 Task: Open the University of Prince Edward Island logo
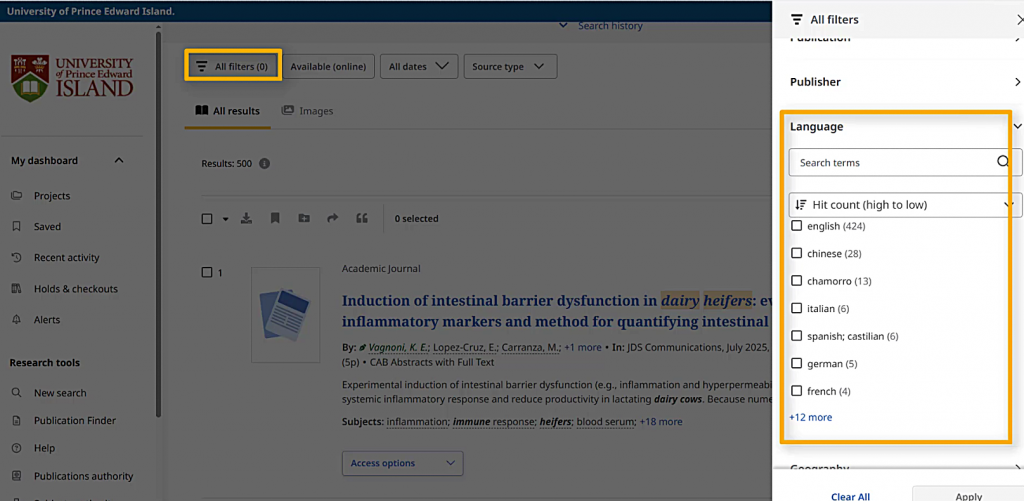72,77
